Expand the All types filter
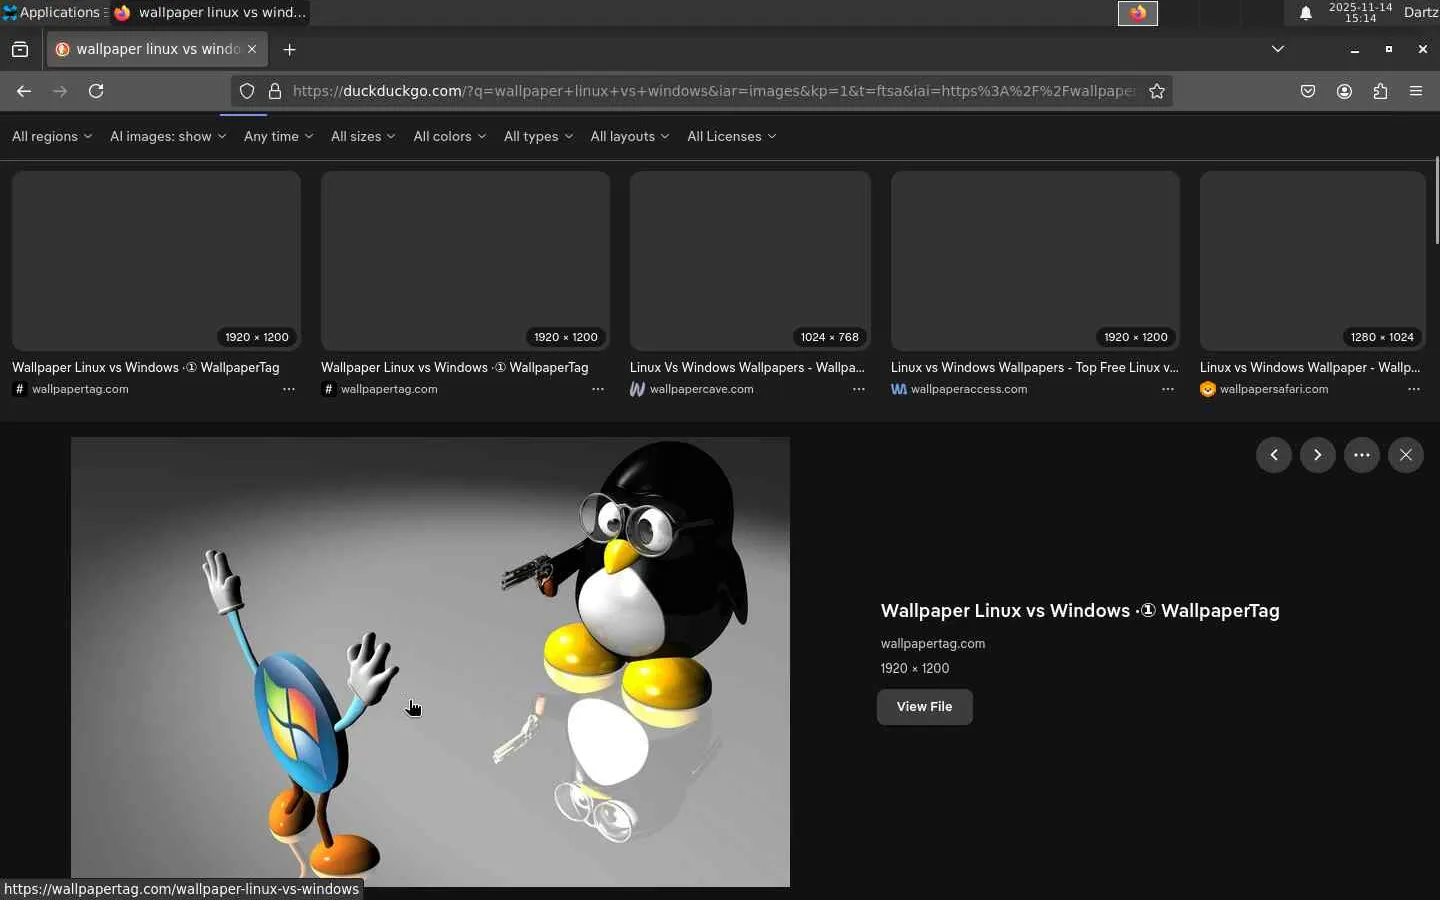 pos(539,136)
